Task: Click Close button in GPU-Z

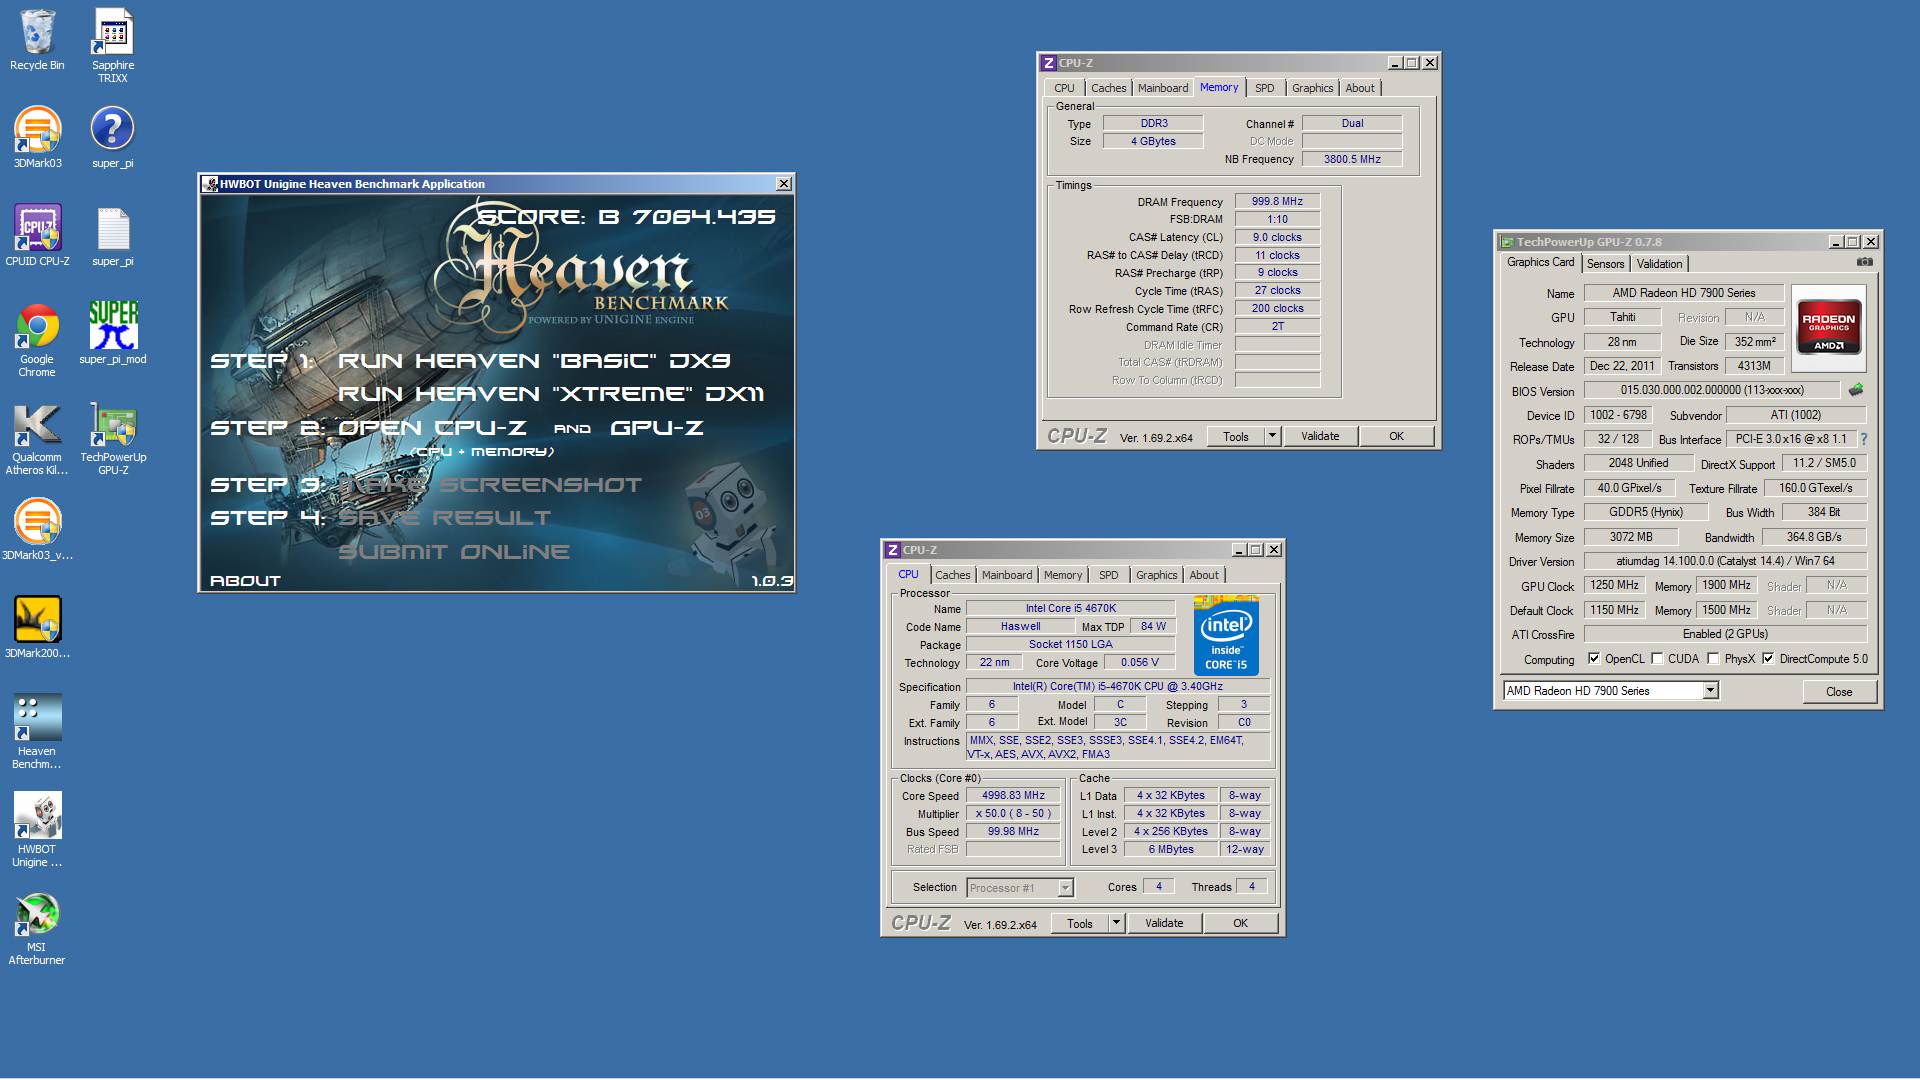Action: [1839, 692]
